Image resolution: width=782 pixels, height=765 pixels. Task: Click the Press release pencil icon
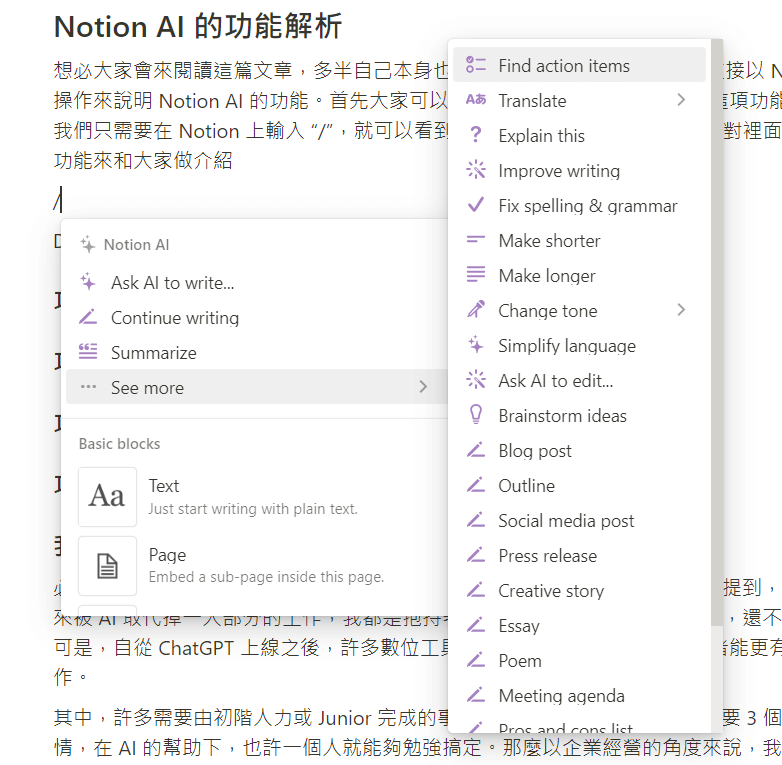click(x=476, y=555)
